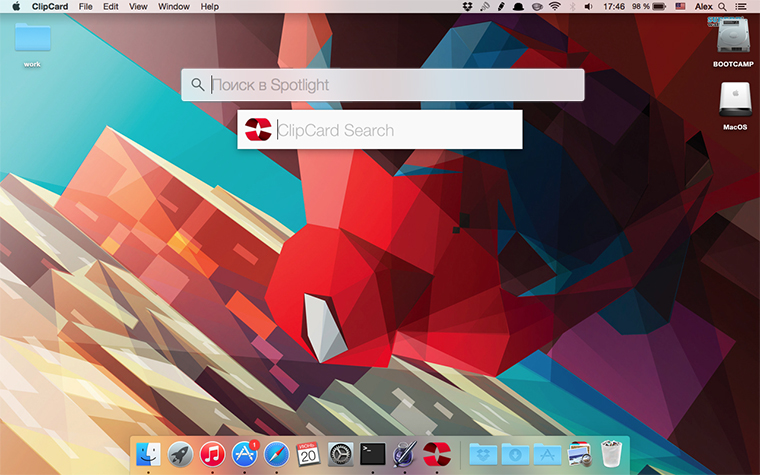Click the magnifier icon in the Spotlight bar
Screen dimensions: 760x475
click(x=197, y=84)
